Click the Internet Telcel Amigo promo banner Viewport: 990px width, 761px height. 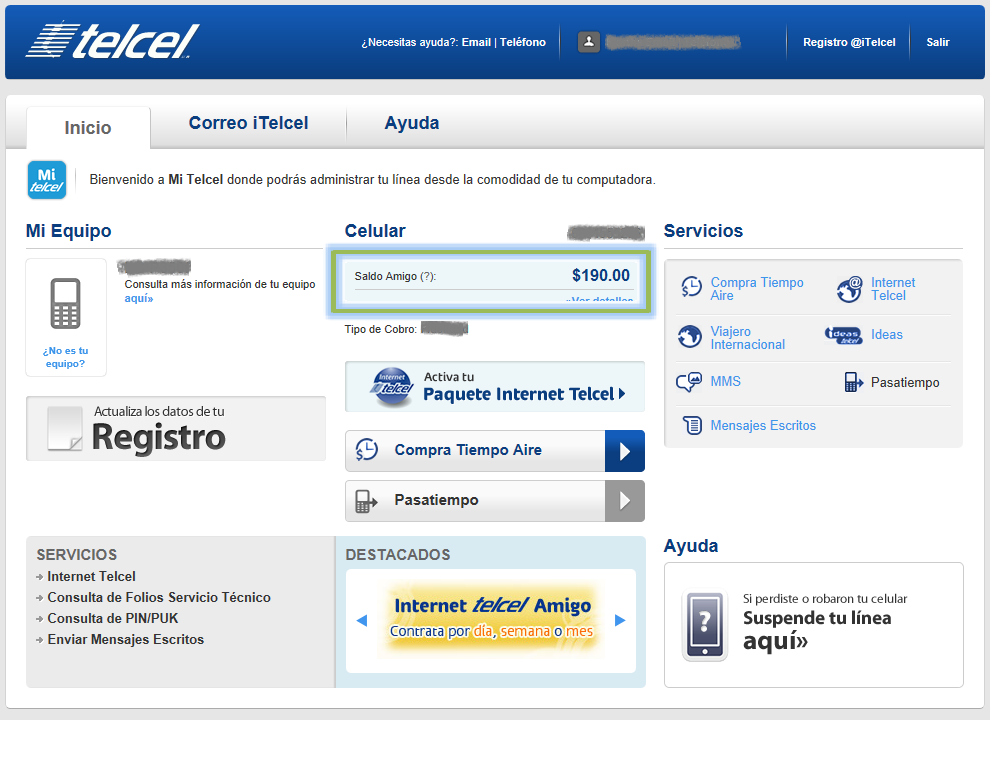491,619
